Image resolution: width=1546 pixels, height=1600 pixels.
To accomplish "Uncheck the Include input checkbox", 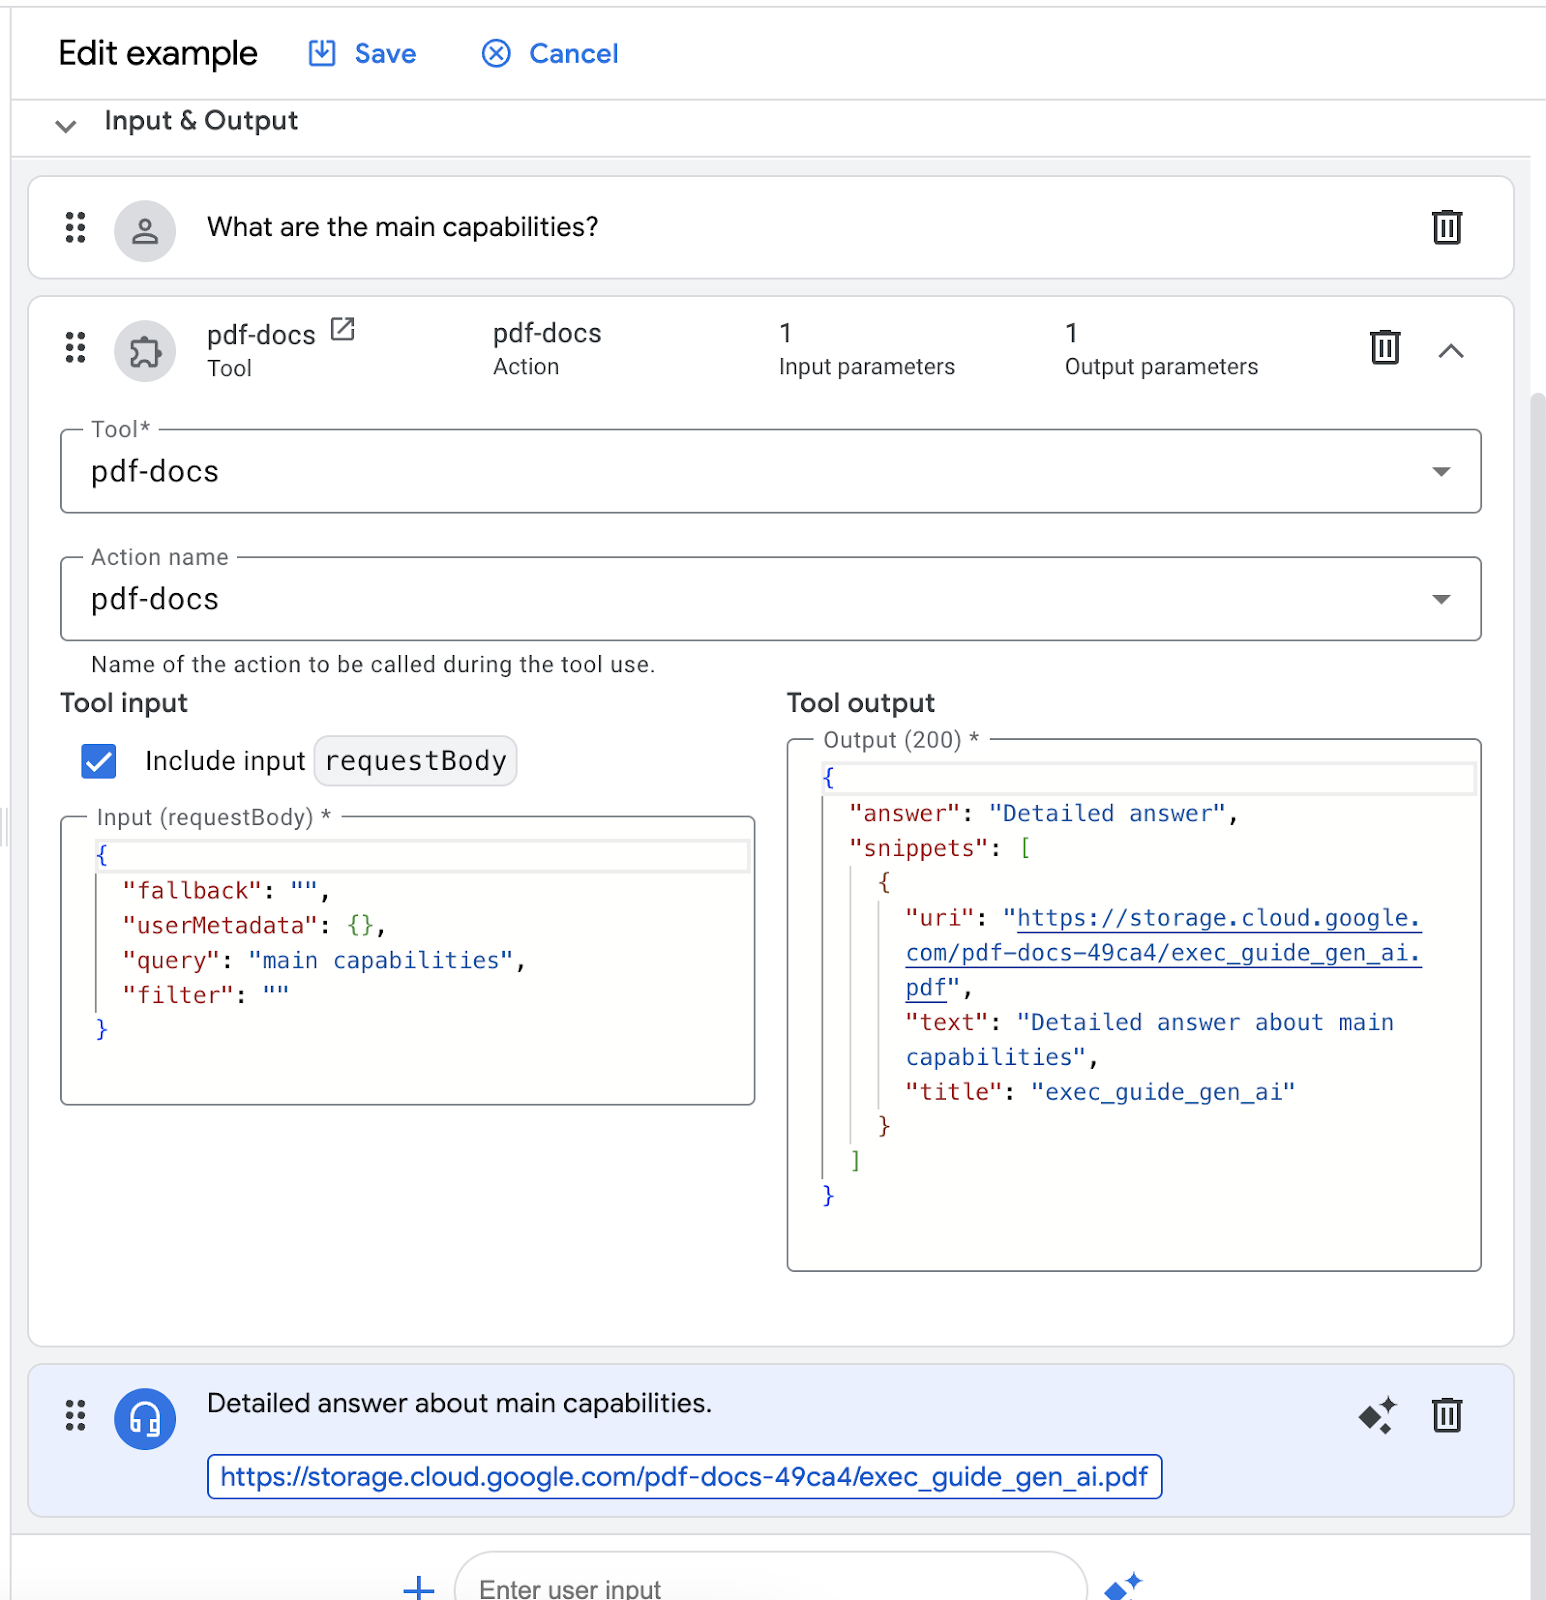I will coord(99,761).
